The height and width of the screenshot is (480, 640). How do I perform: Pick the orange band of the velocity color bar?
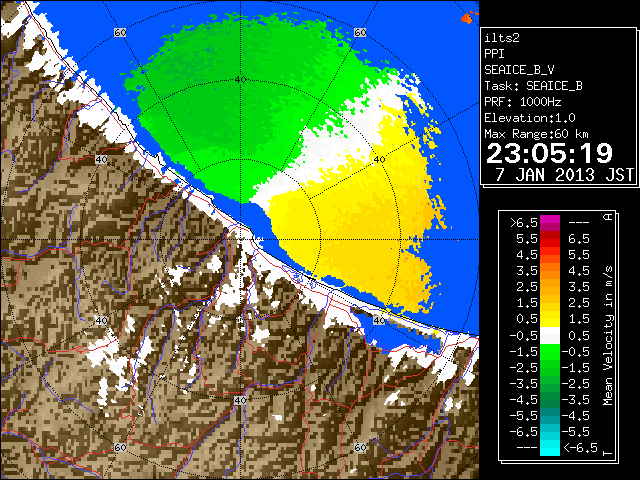click(x=550, y=271)
